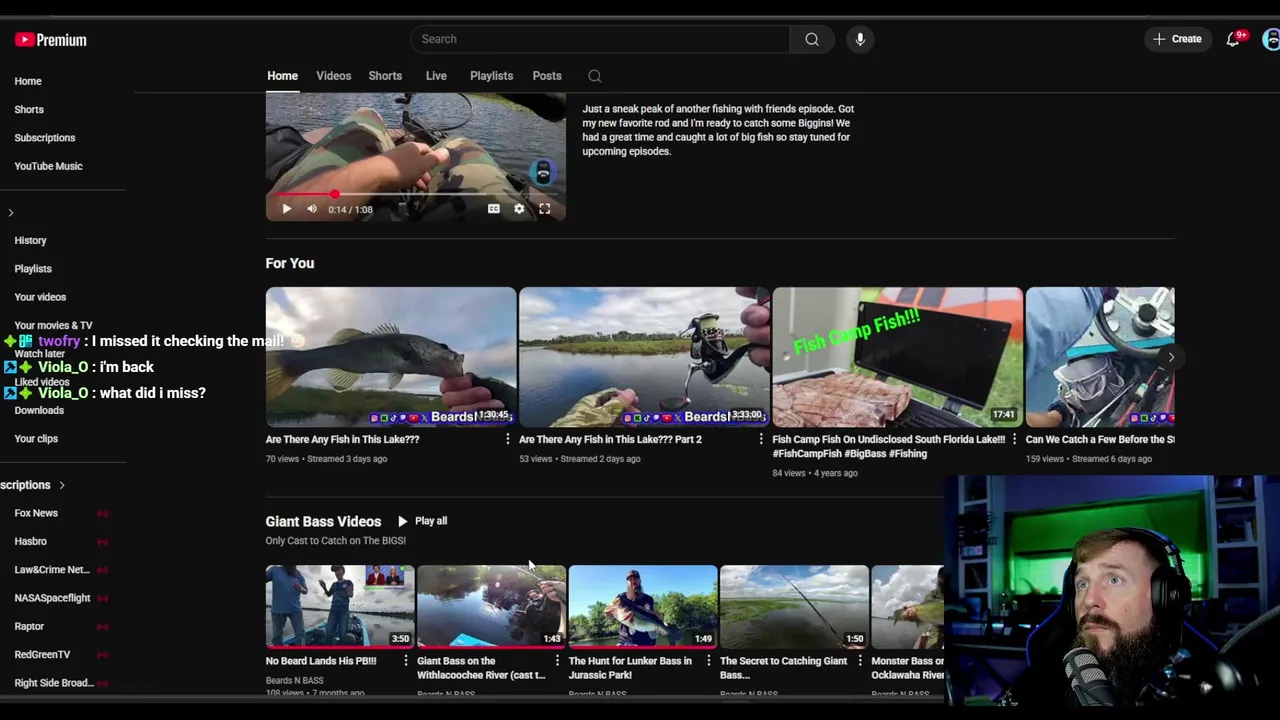
Task: Click the Create button
Action: tap(1177, 39)
